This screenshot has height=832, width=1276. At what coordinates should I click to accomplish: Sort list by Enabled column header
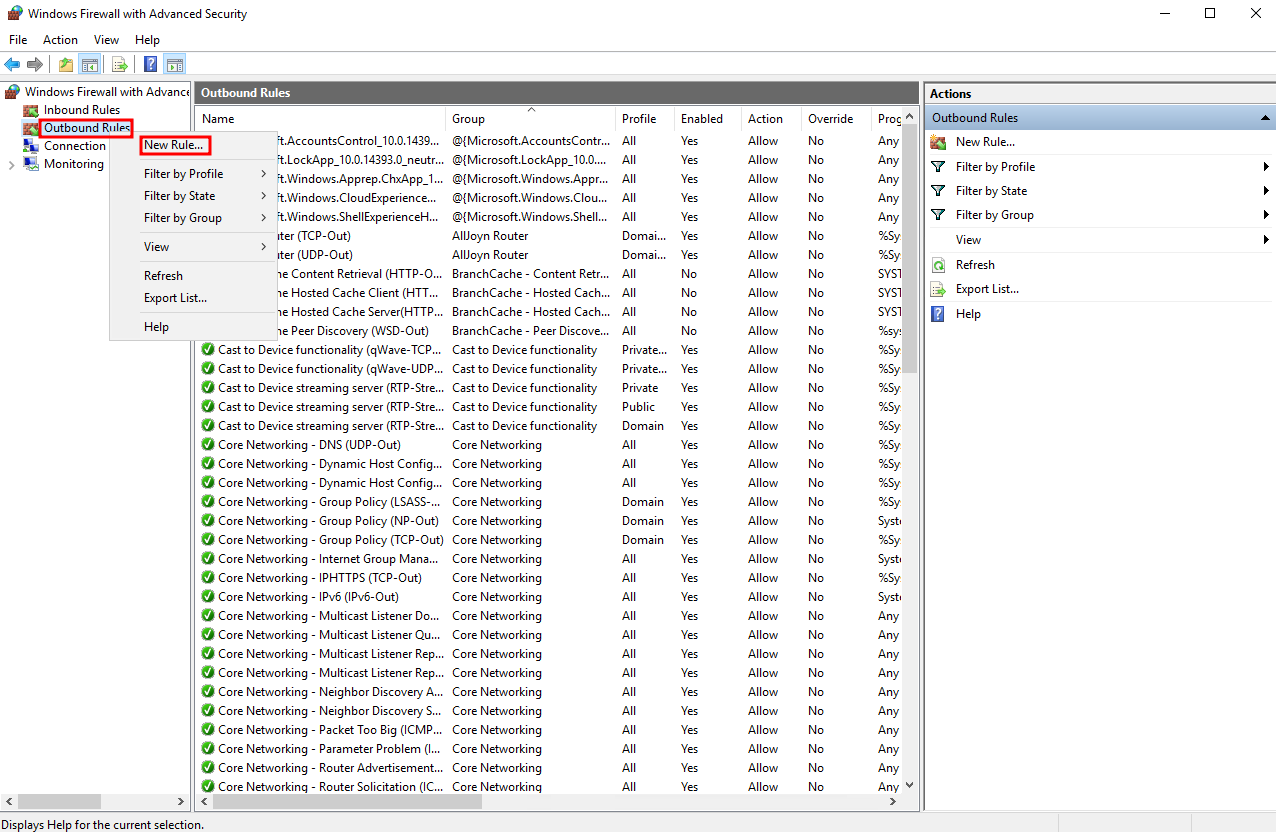click(708, 119)
